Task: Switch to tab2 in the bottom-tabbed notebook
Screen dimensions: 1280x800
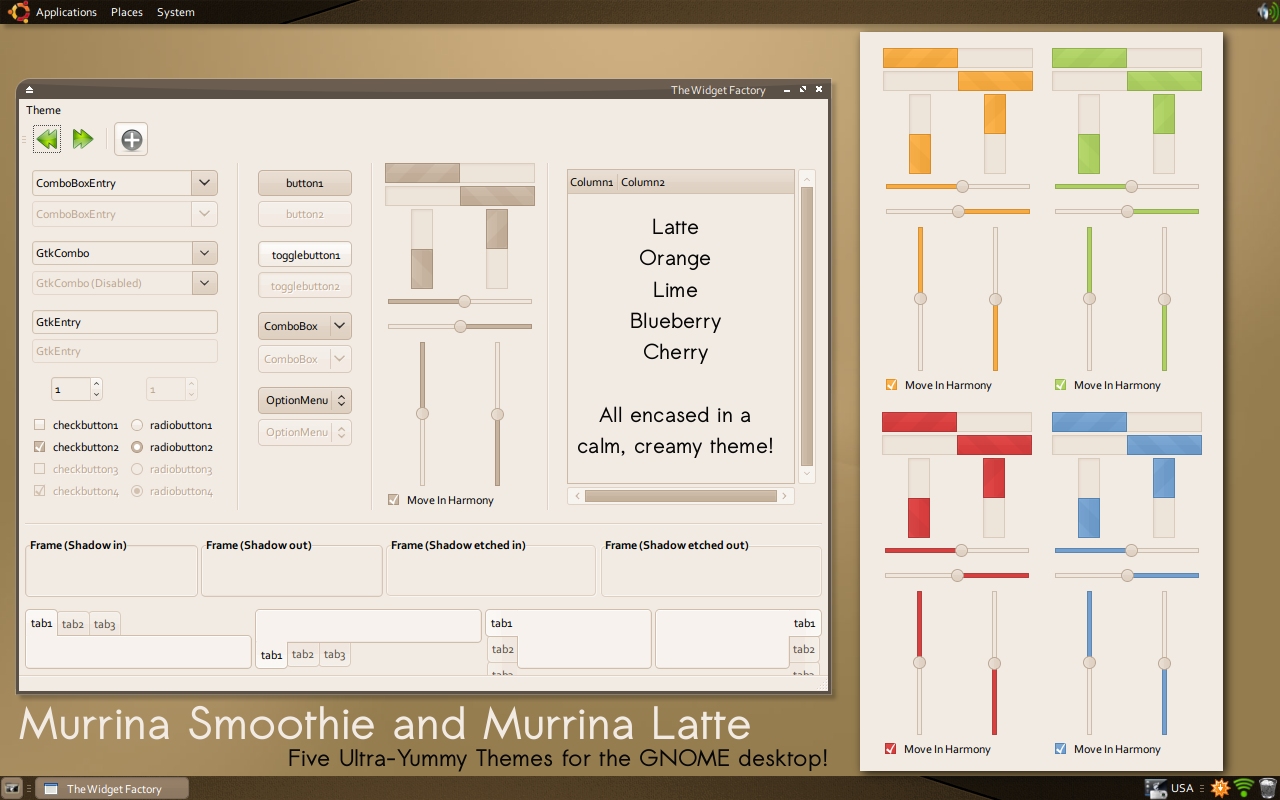Action: pyautogui.click(x=303, y=655)
